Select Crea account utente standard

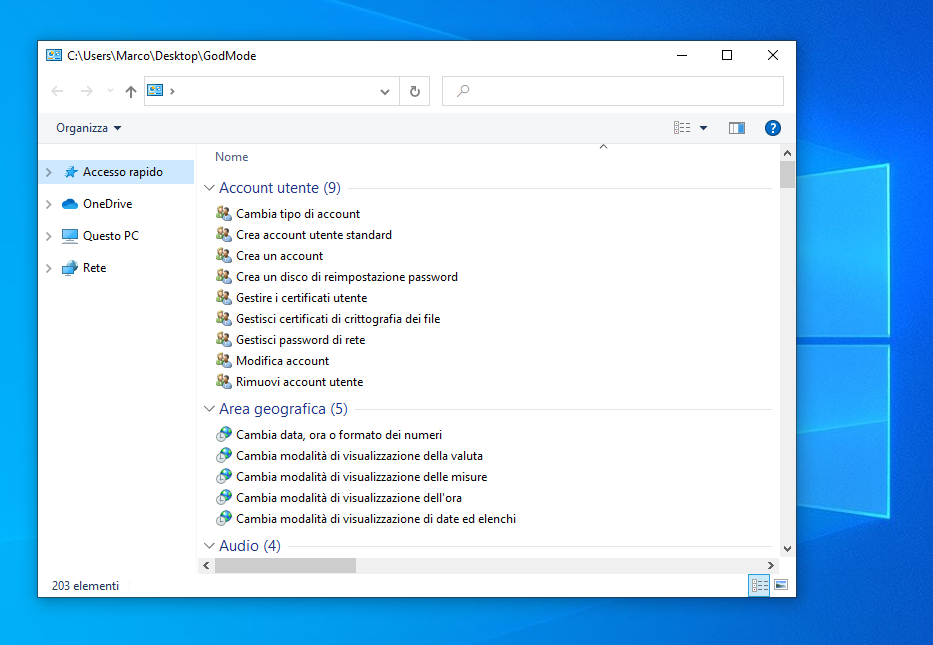tap(314, 235)
